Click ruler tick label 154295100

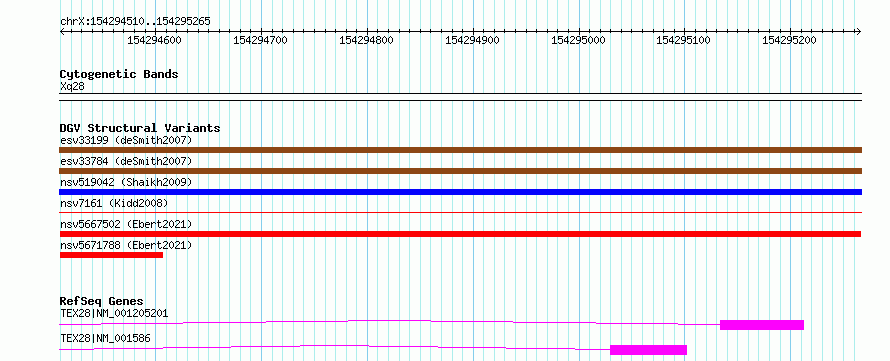(683, 40)
